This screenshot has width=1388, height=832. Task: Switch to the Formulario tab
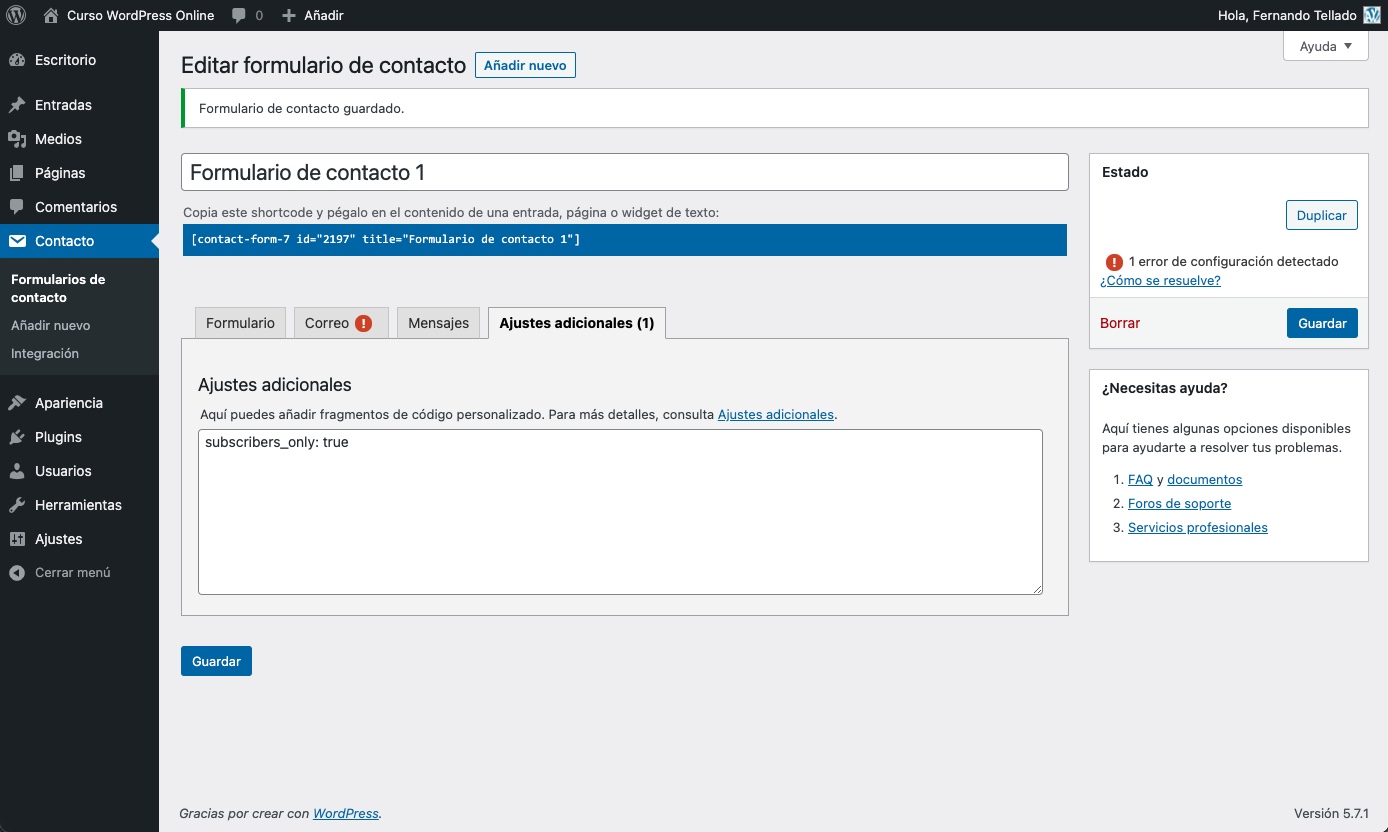pos(240,323)
